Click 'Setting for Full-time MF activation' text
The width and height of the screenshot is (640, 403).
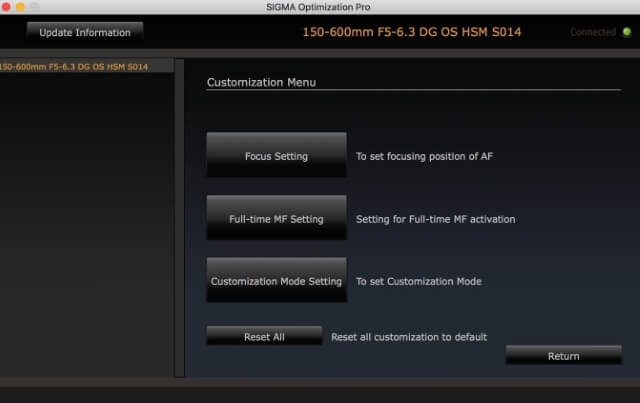pos(436,219)
